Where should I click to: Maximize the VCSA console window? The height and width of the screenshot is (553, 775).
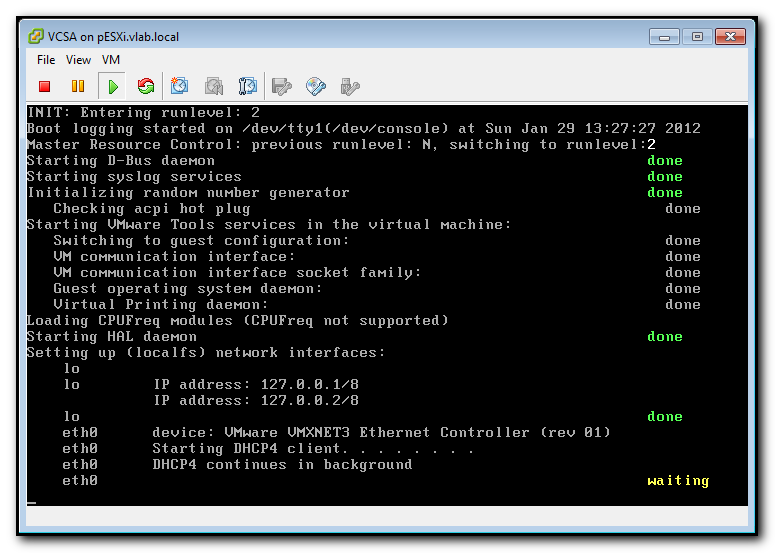[x=697, y=37]
